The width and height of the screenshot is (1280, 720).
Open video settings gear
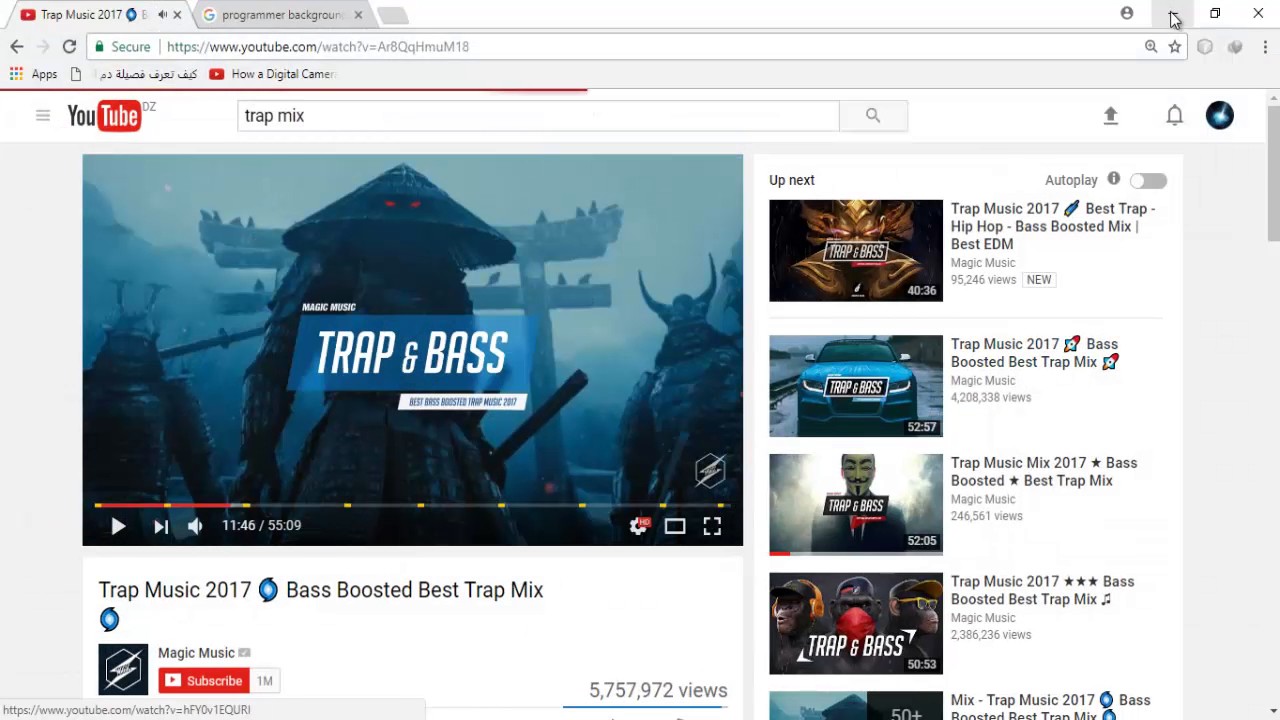tap(638, 526)
